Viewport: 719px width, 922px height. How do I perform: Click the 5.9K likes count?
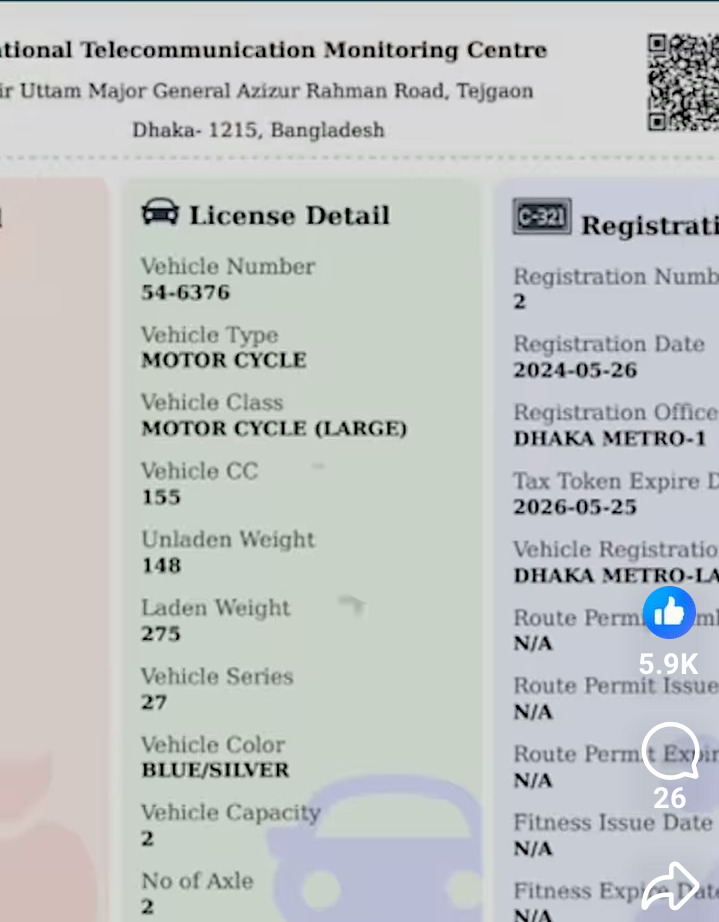669,664
